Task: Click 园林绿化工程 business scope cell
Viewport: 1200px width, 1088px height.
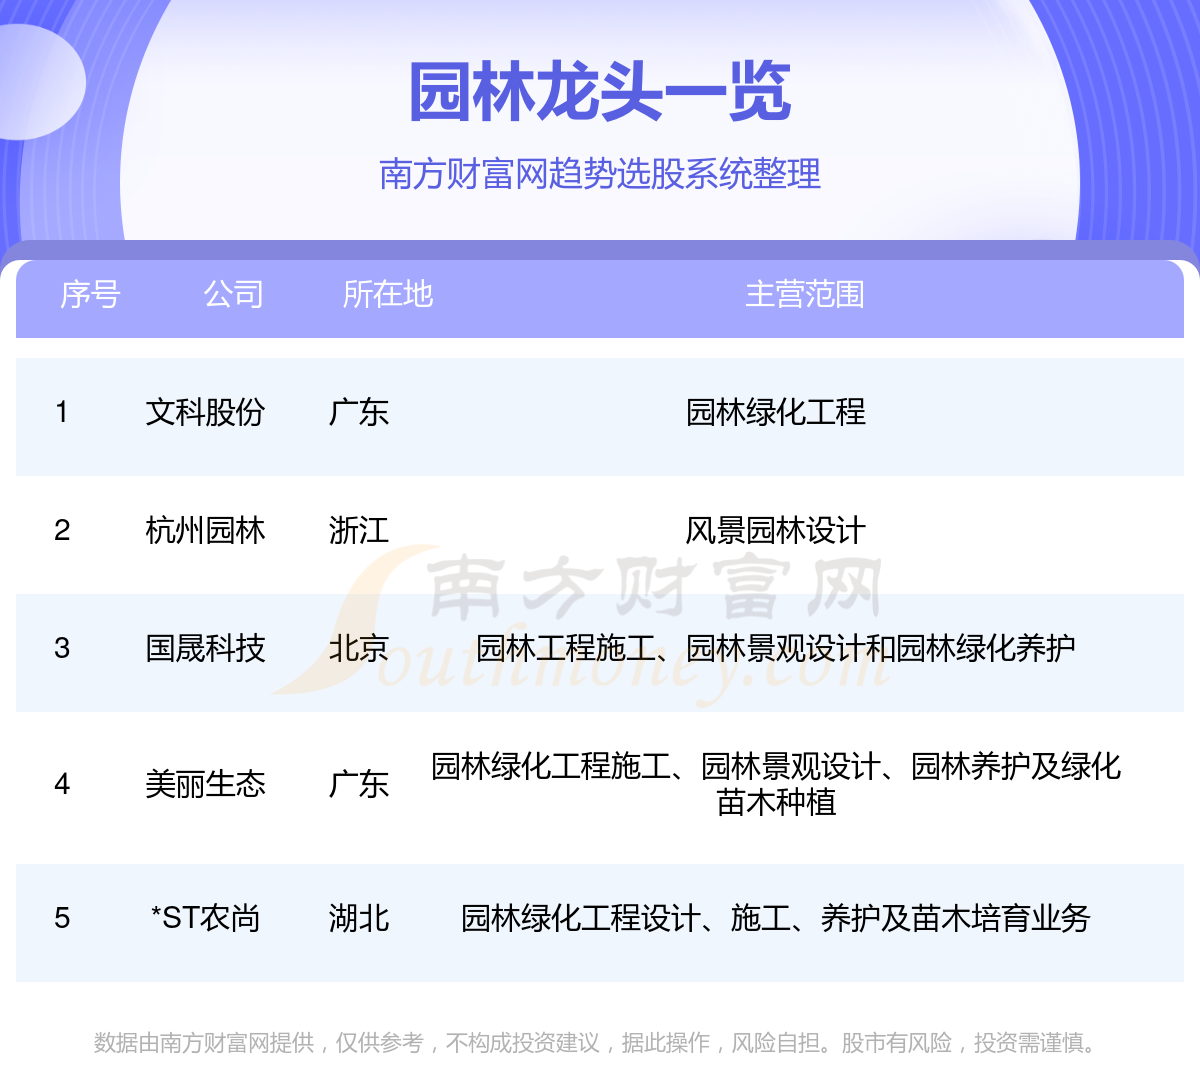Action: pos(776,412)
